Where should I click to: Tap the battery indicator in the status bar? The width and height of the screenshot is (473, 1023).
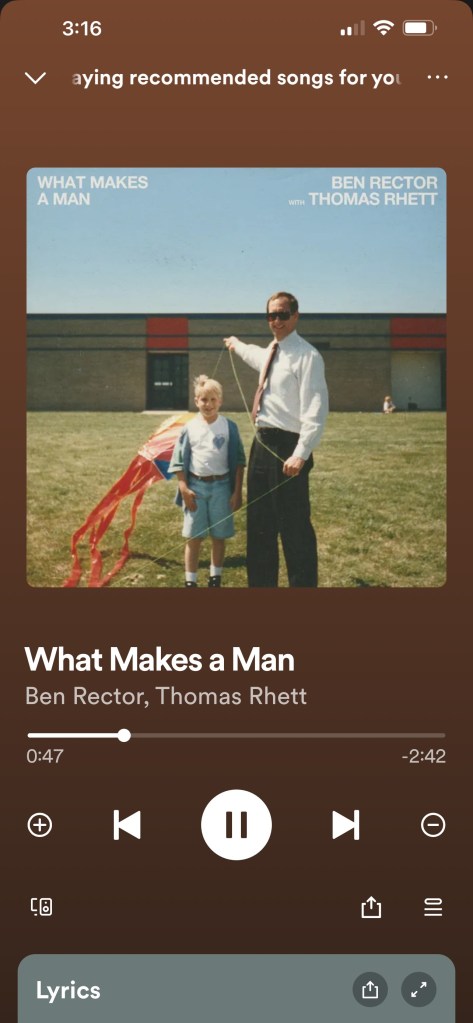(420, 28)
